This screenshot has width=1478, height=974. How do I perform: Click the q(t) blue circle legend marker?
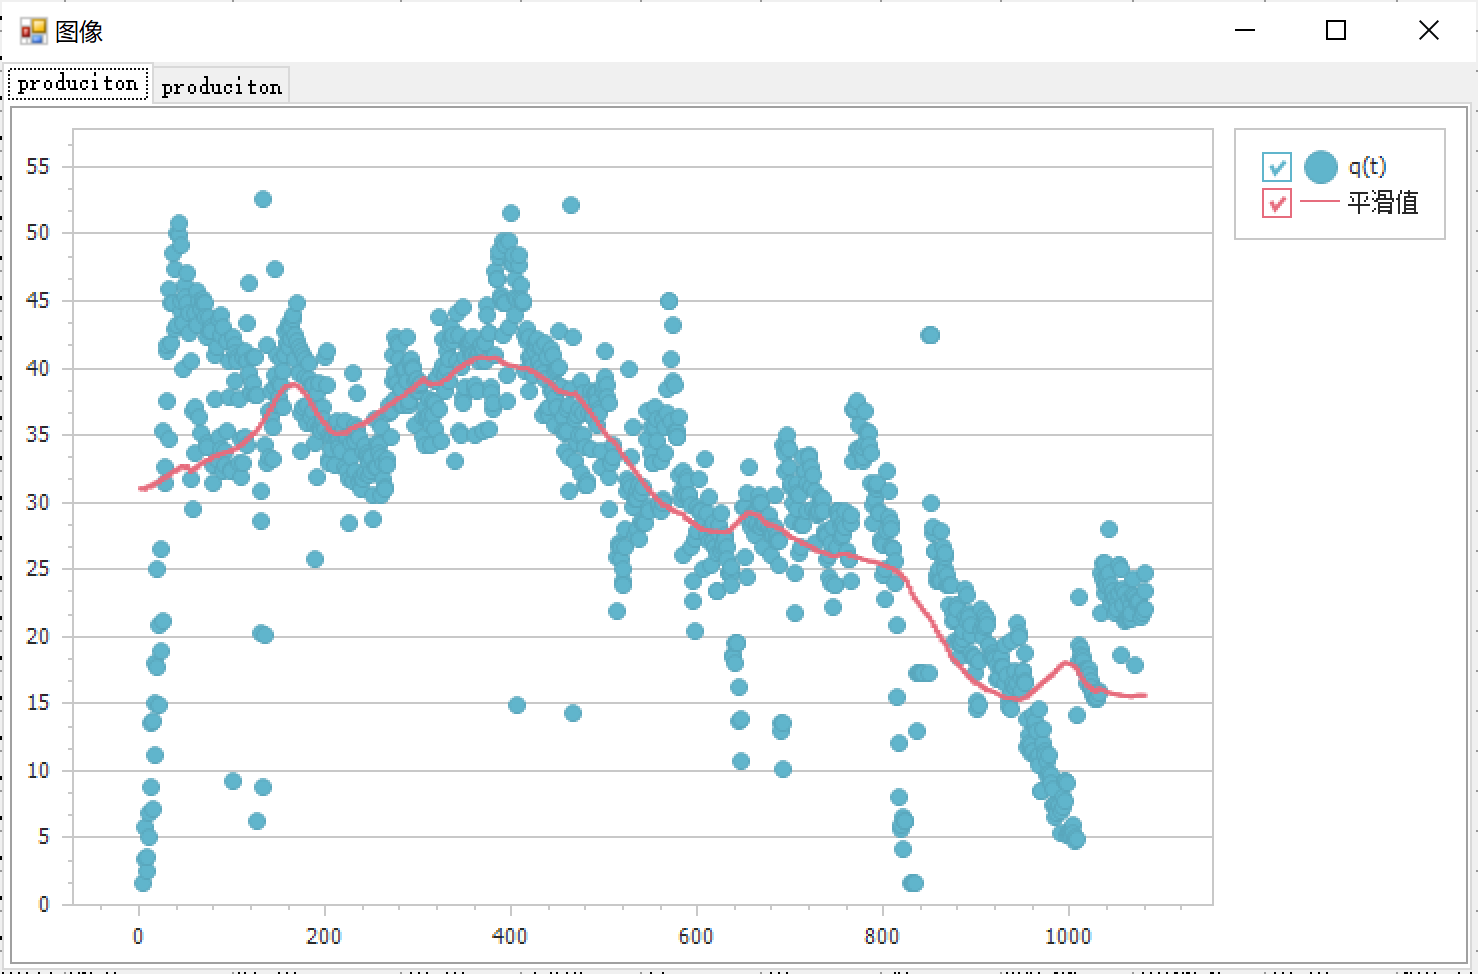[x=1321, y=167]
